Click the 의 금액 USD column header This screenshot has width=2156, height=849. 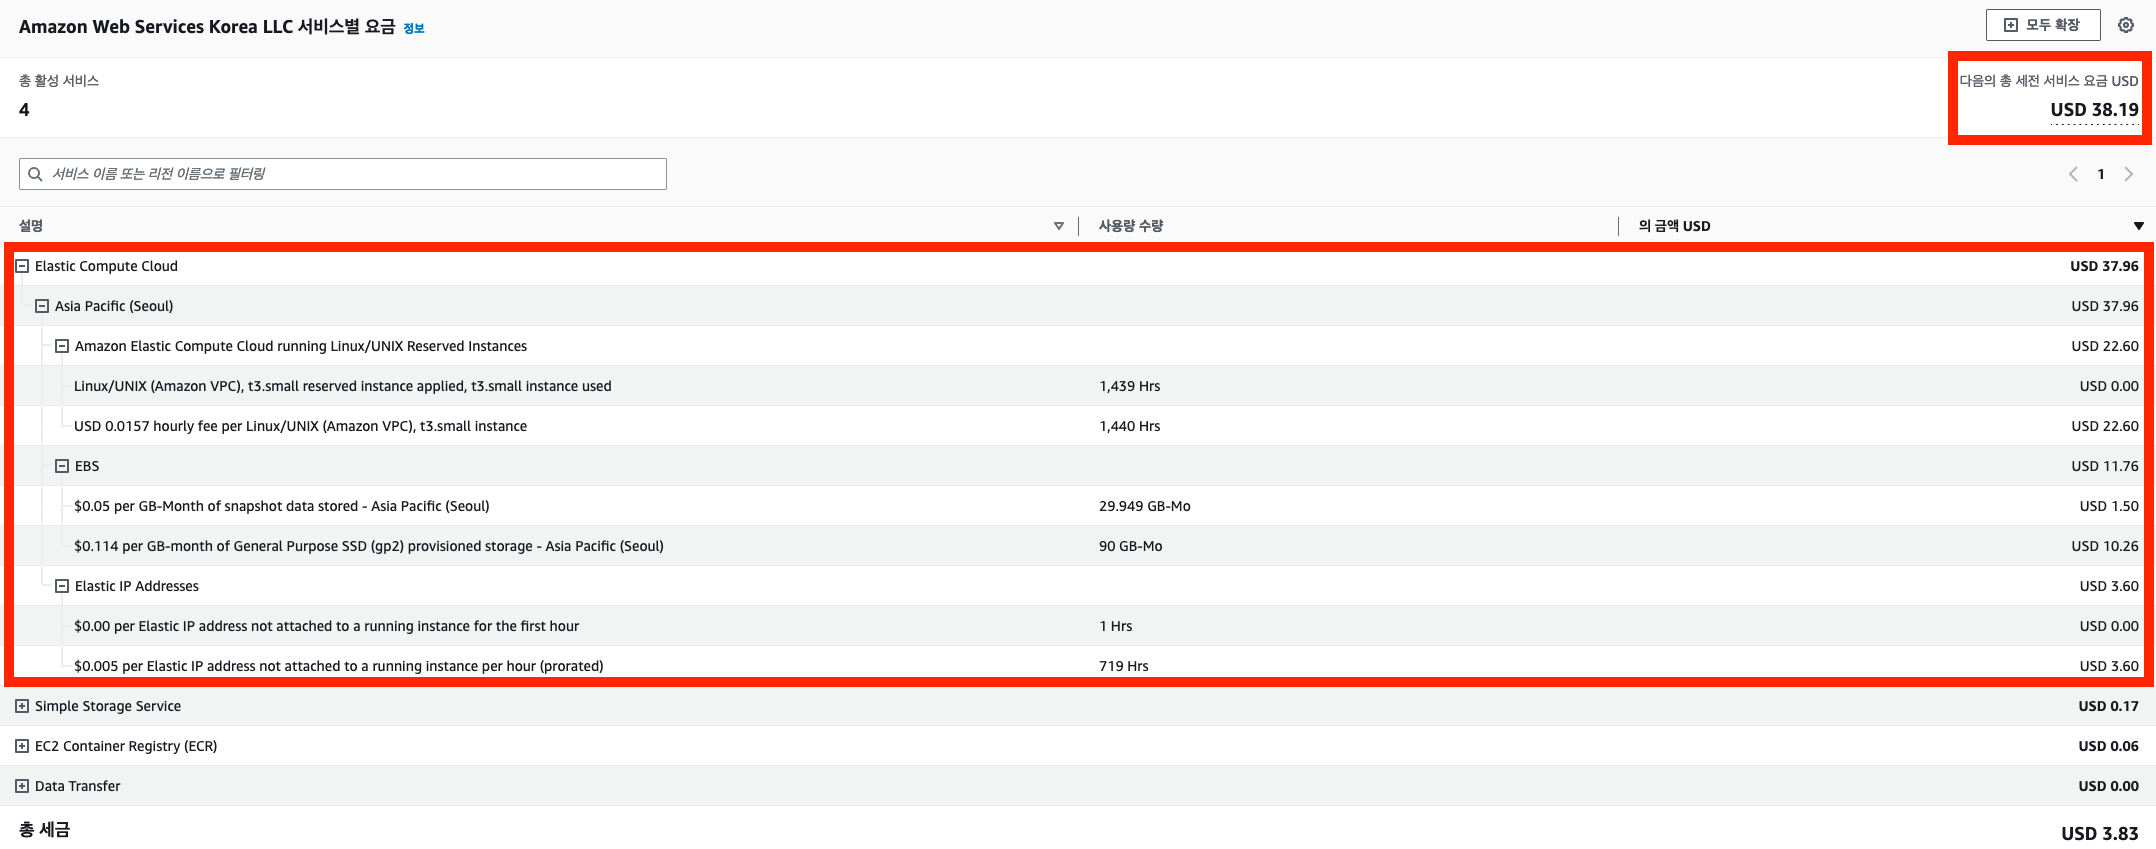1674,226
